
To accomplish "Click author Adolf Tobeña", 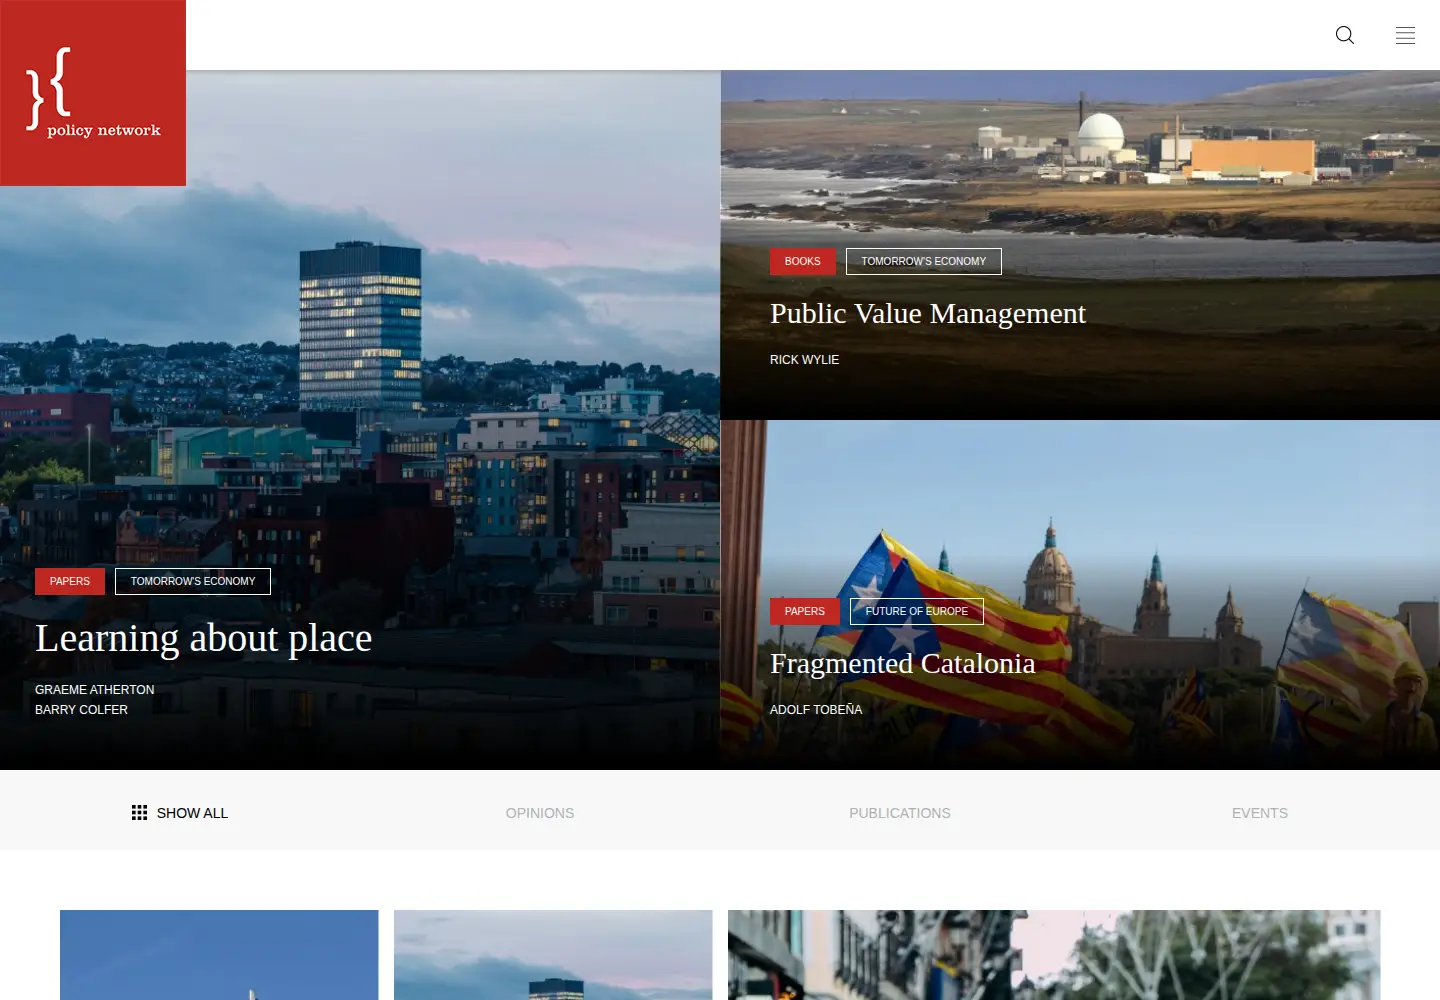I will coord(816,710).
